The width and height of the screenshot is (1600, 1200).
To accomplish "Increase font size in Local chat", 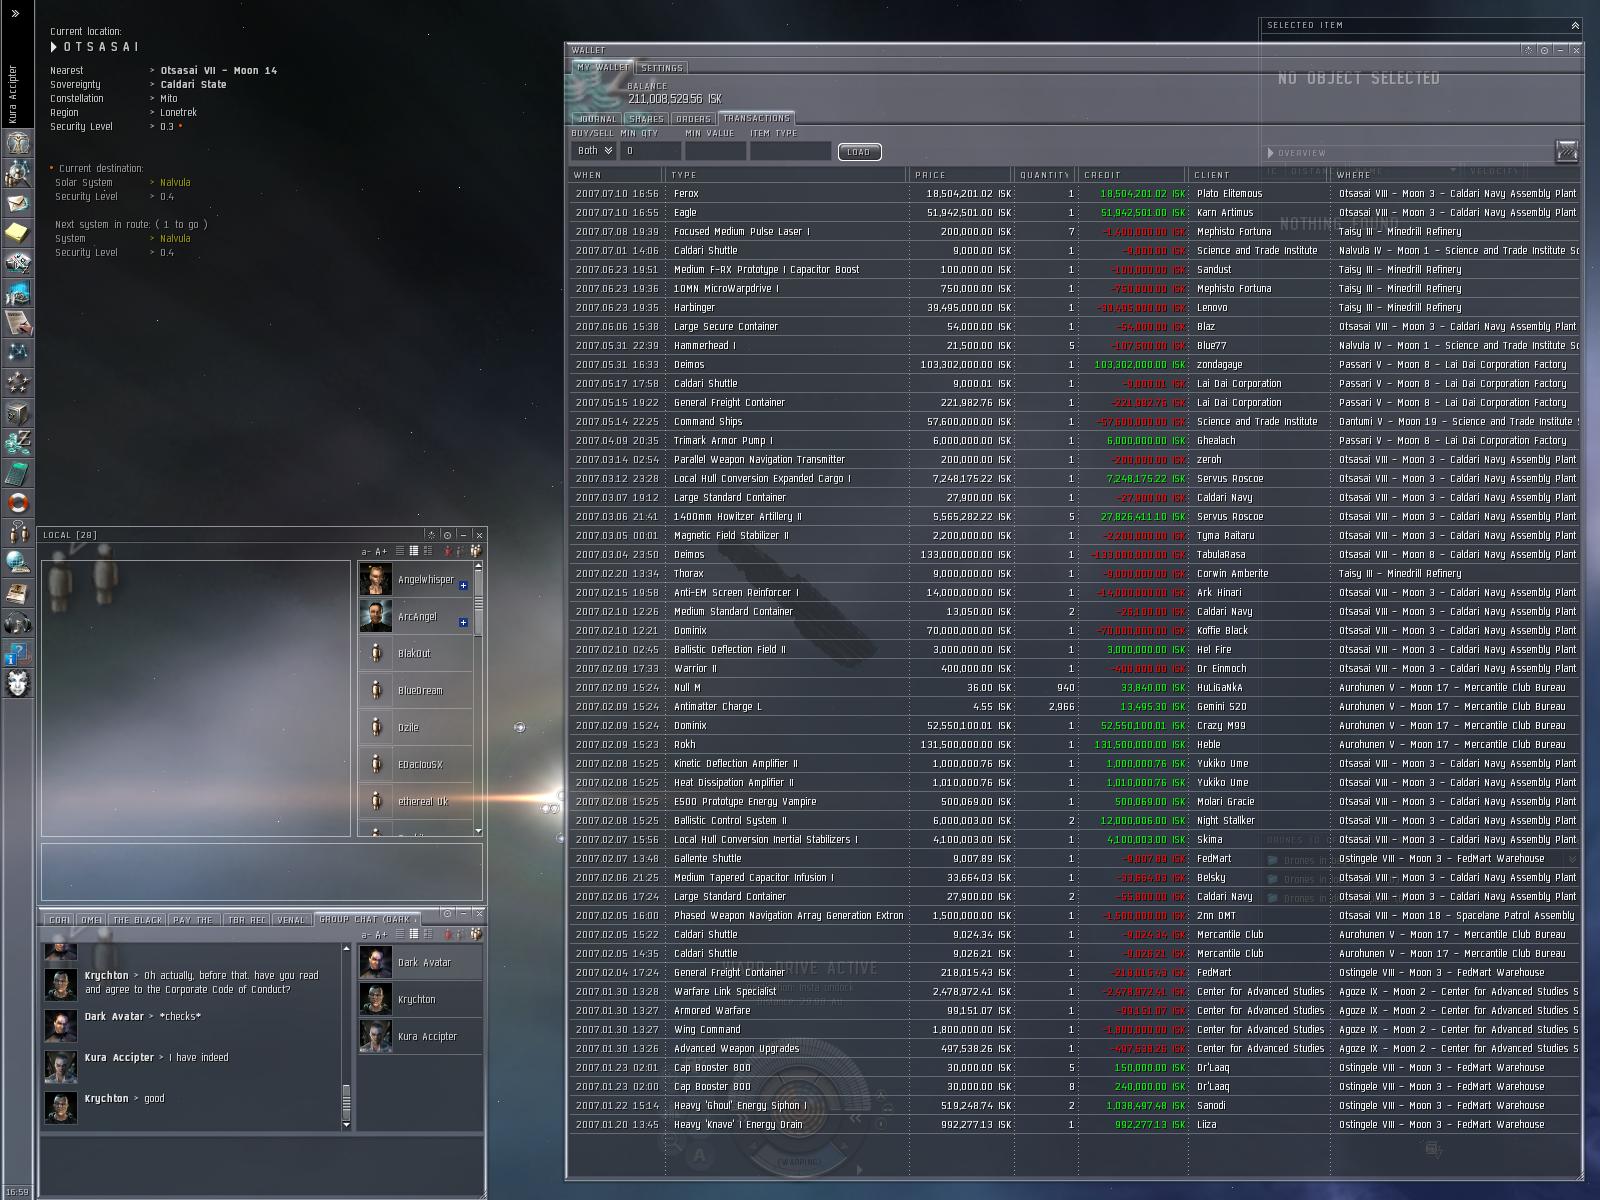I will [381, 551].
